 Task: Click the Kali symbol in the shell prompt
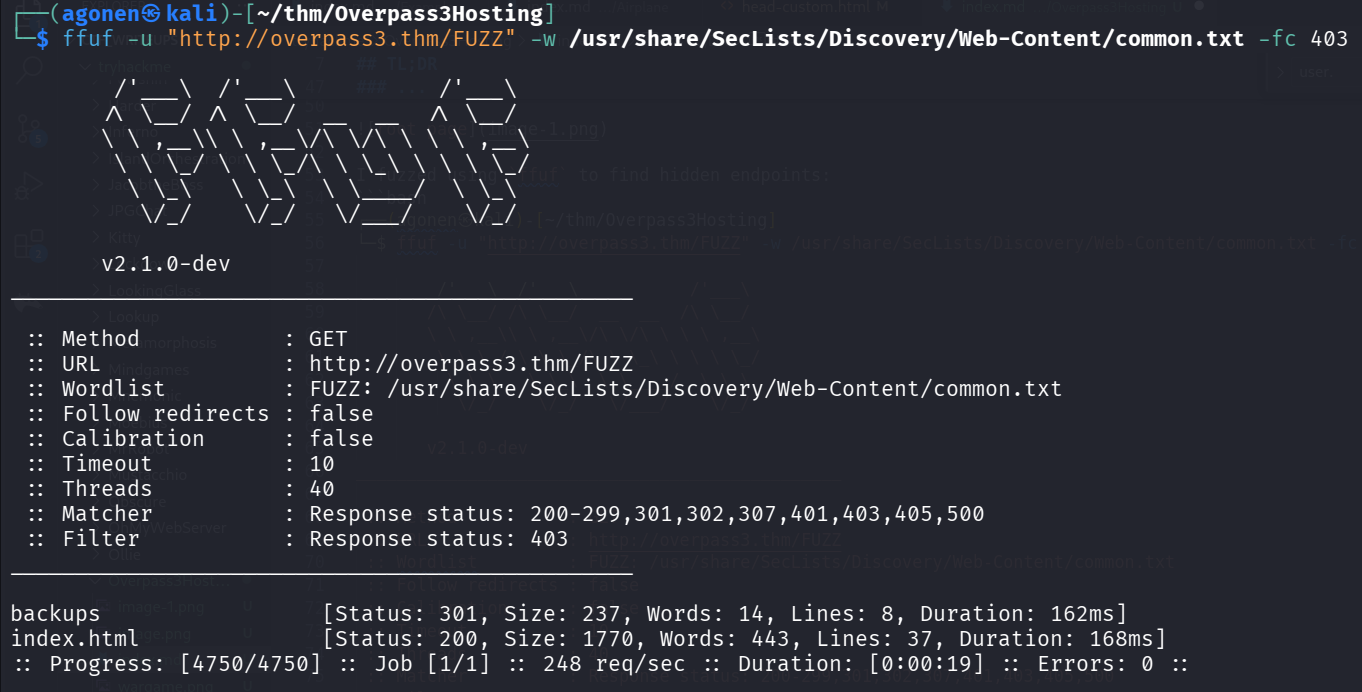pyautogui.click(x=148, y=14)
